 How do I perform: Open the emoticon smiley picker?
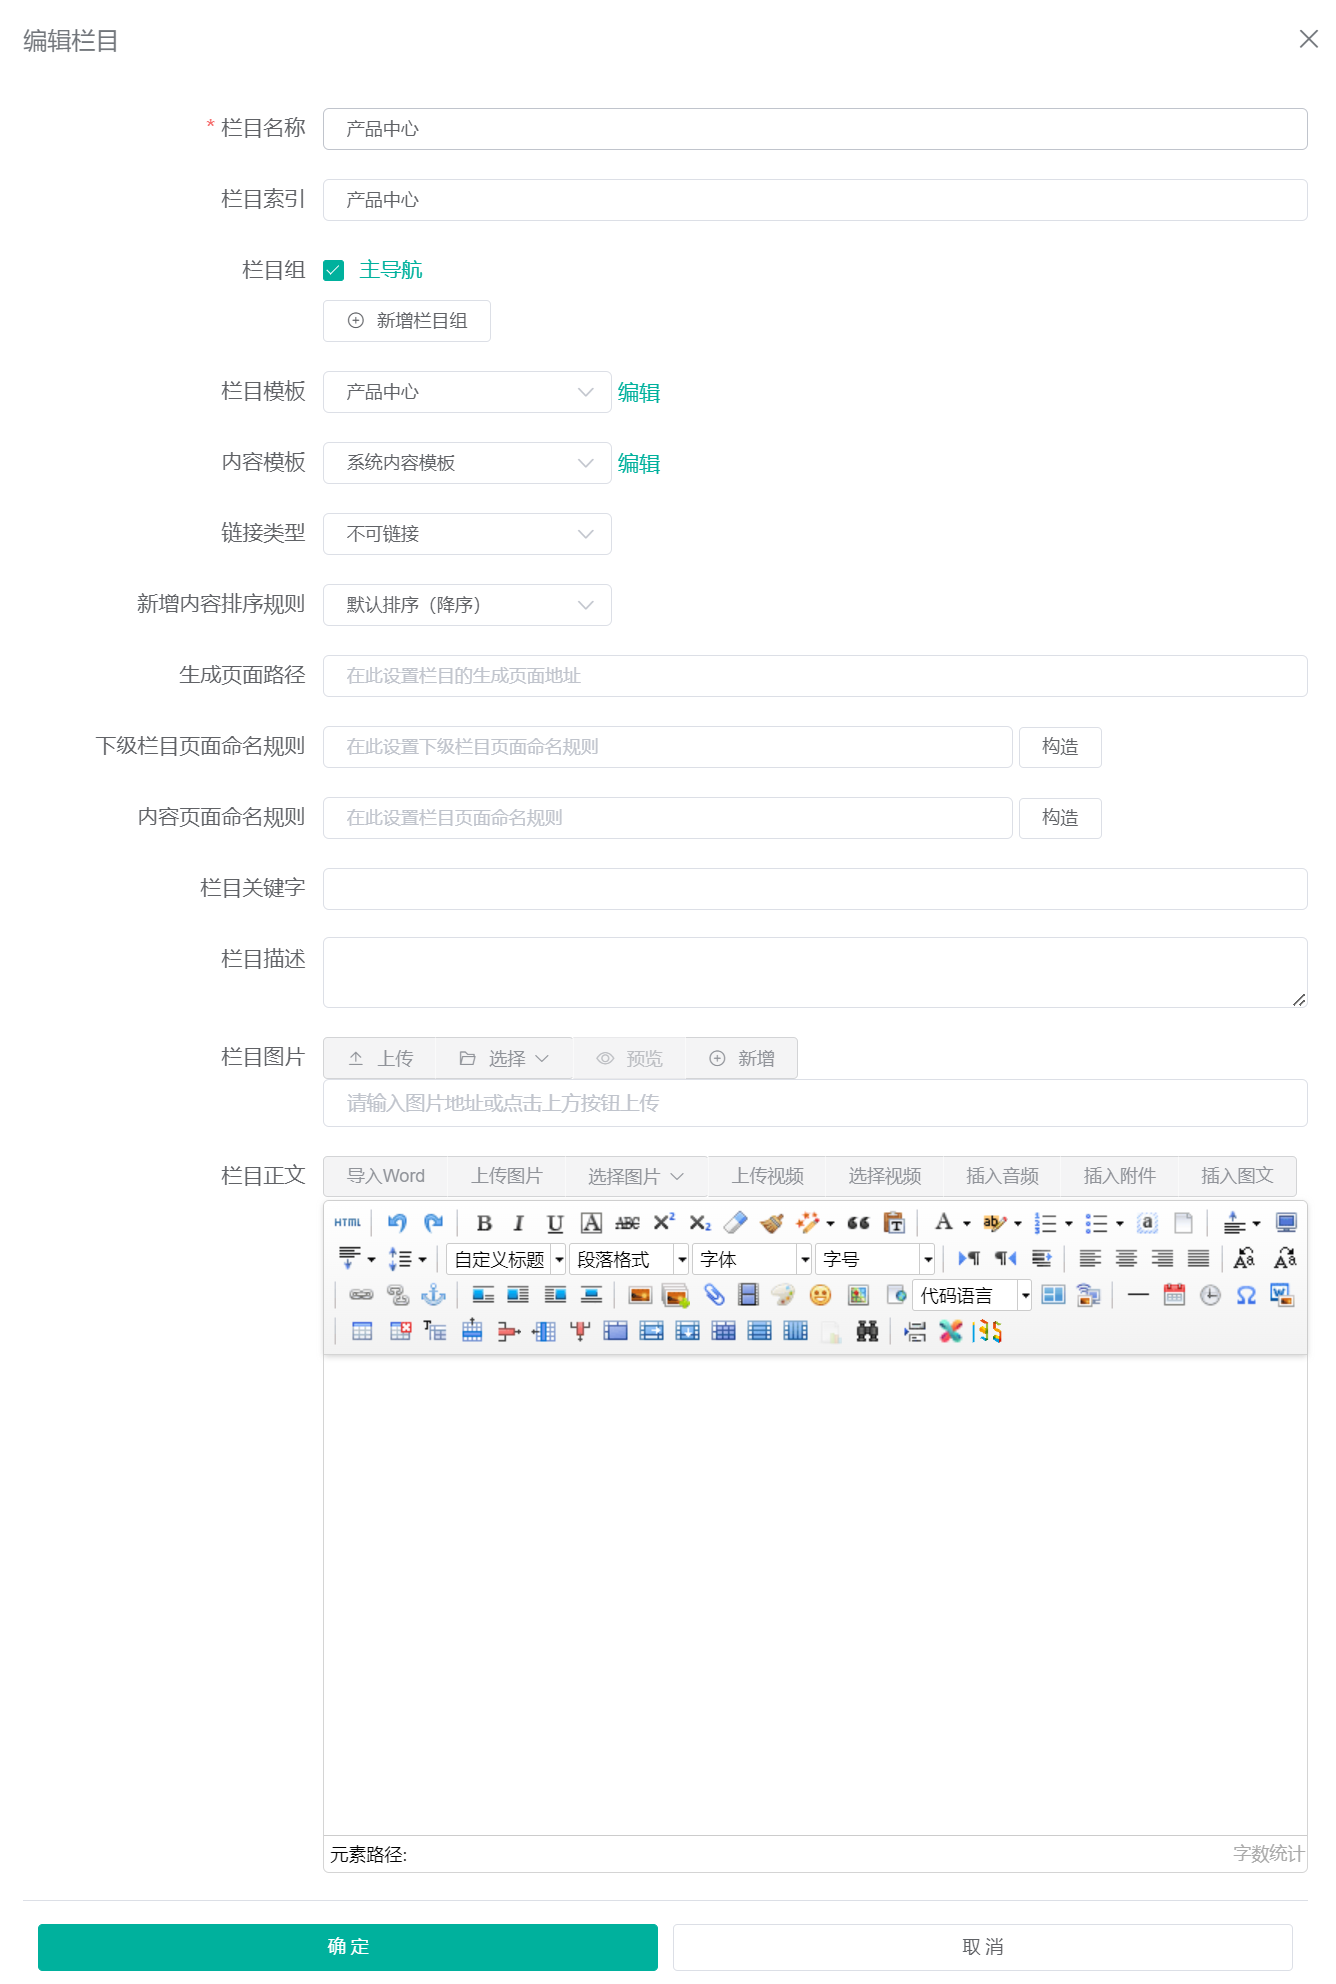point(820,1295)
